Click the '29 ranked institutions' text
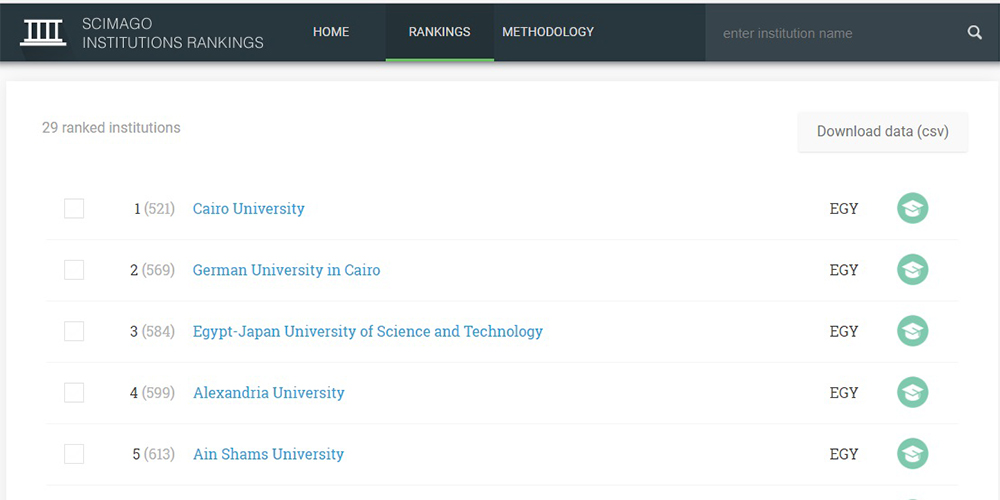Screen dimensions: 1000x500 112,128
